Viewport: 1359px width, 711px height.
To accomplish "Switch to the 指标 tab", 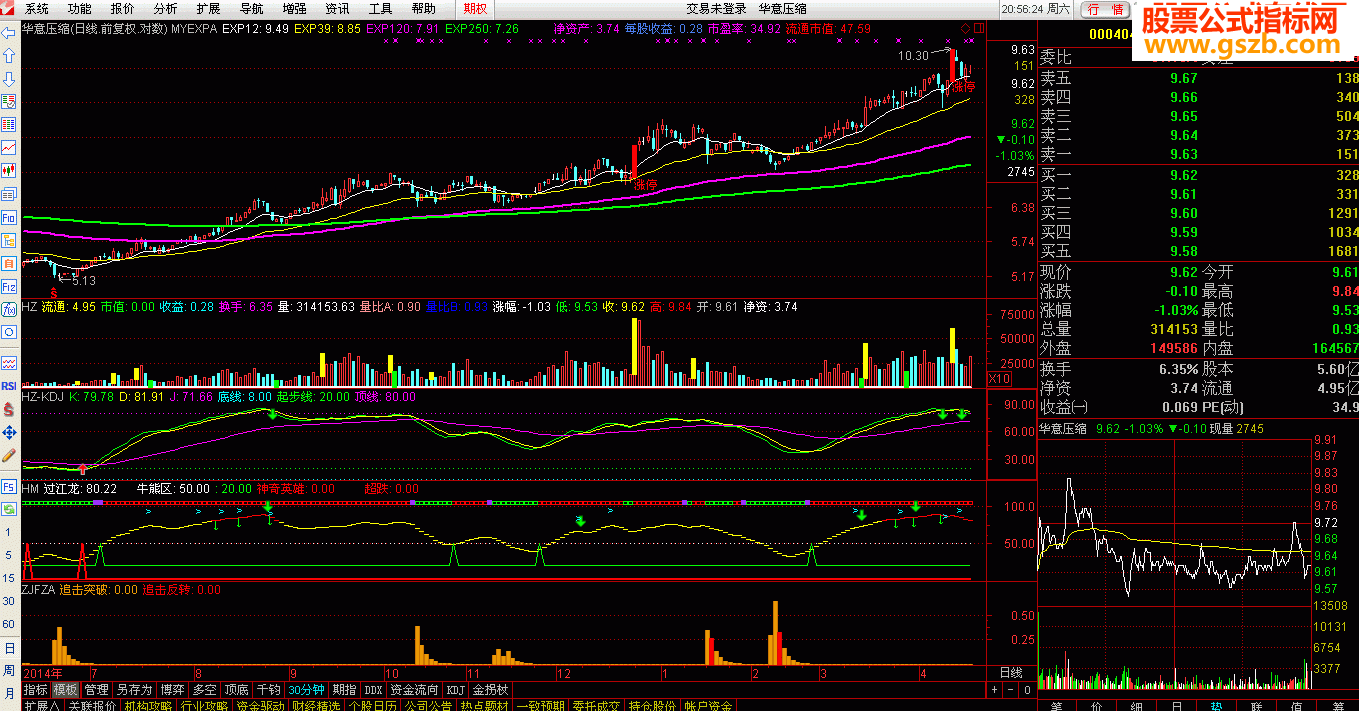I will click(x=35, y=690).
